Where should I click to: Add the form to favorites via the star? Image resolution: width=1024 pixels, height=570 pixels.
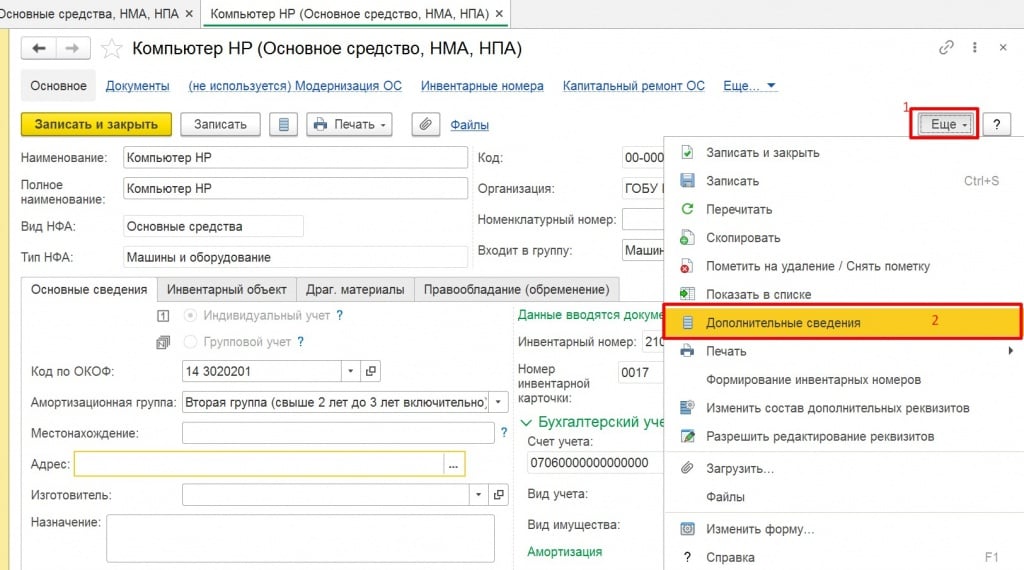[113, 49]
